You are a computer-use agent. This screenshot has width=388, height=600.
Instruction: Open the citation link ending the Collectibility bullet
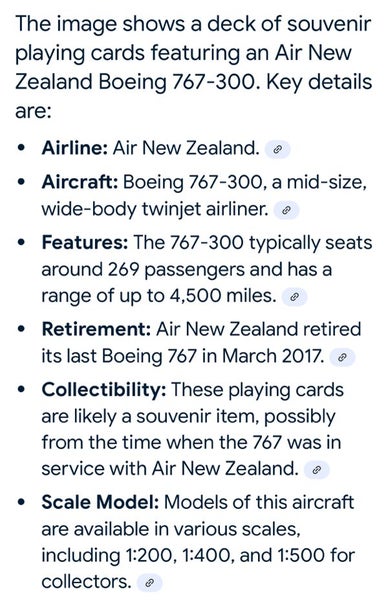316,470
